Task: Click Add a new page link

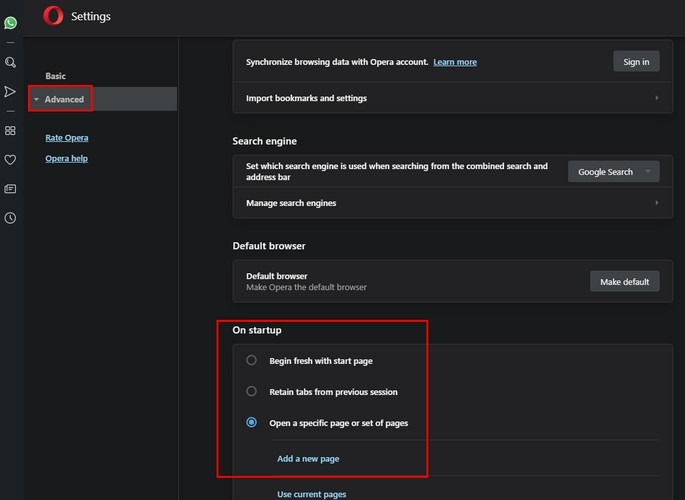Action: click(x=308, y=459)
